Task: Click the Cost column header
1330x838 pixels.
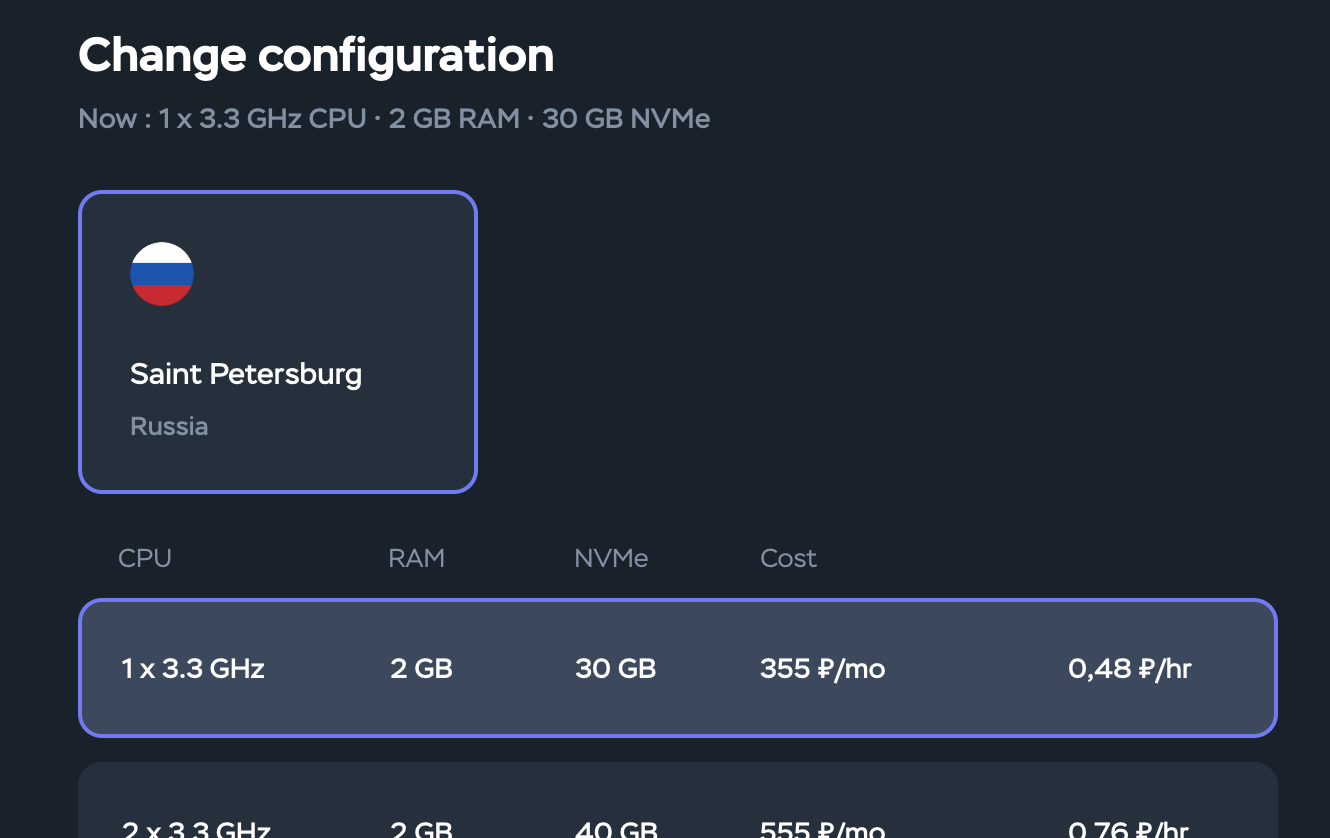Action: pyautogui.click(x=788, y=558)
